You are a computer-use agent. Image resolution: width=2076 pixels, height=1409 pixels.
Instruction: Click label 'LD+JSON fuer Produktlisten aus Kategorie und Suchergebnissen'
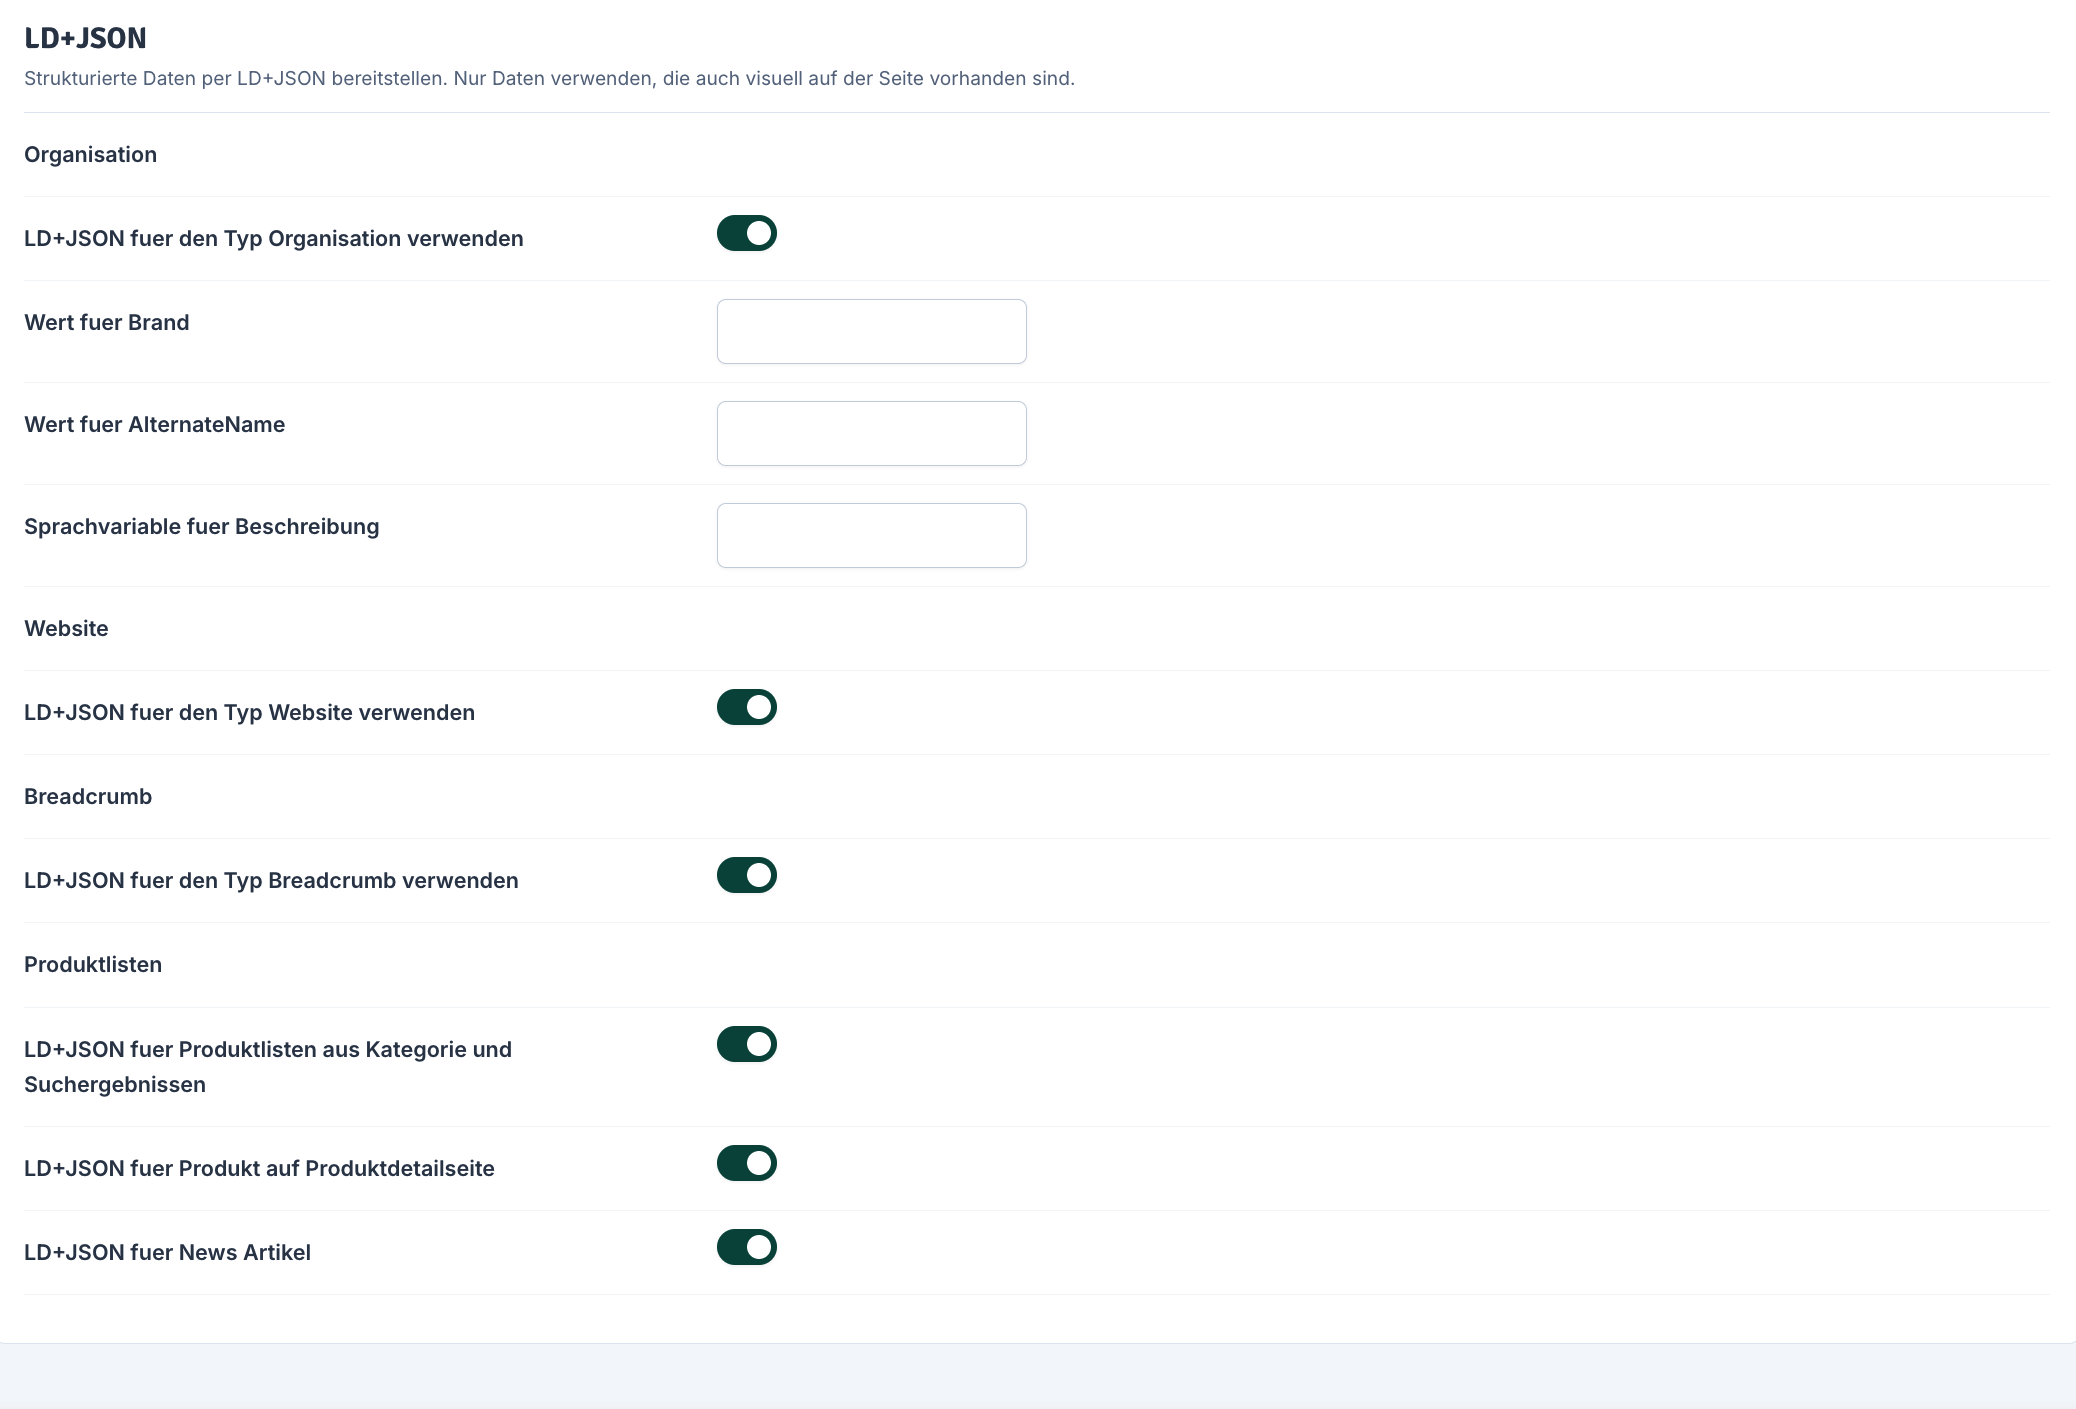pyautogui.click(x=268, y=1067)
